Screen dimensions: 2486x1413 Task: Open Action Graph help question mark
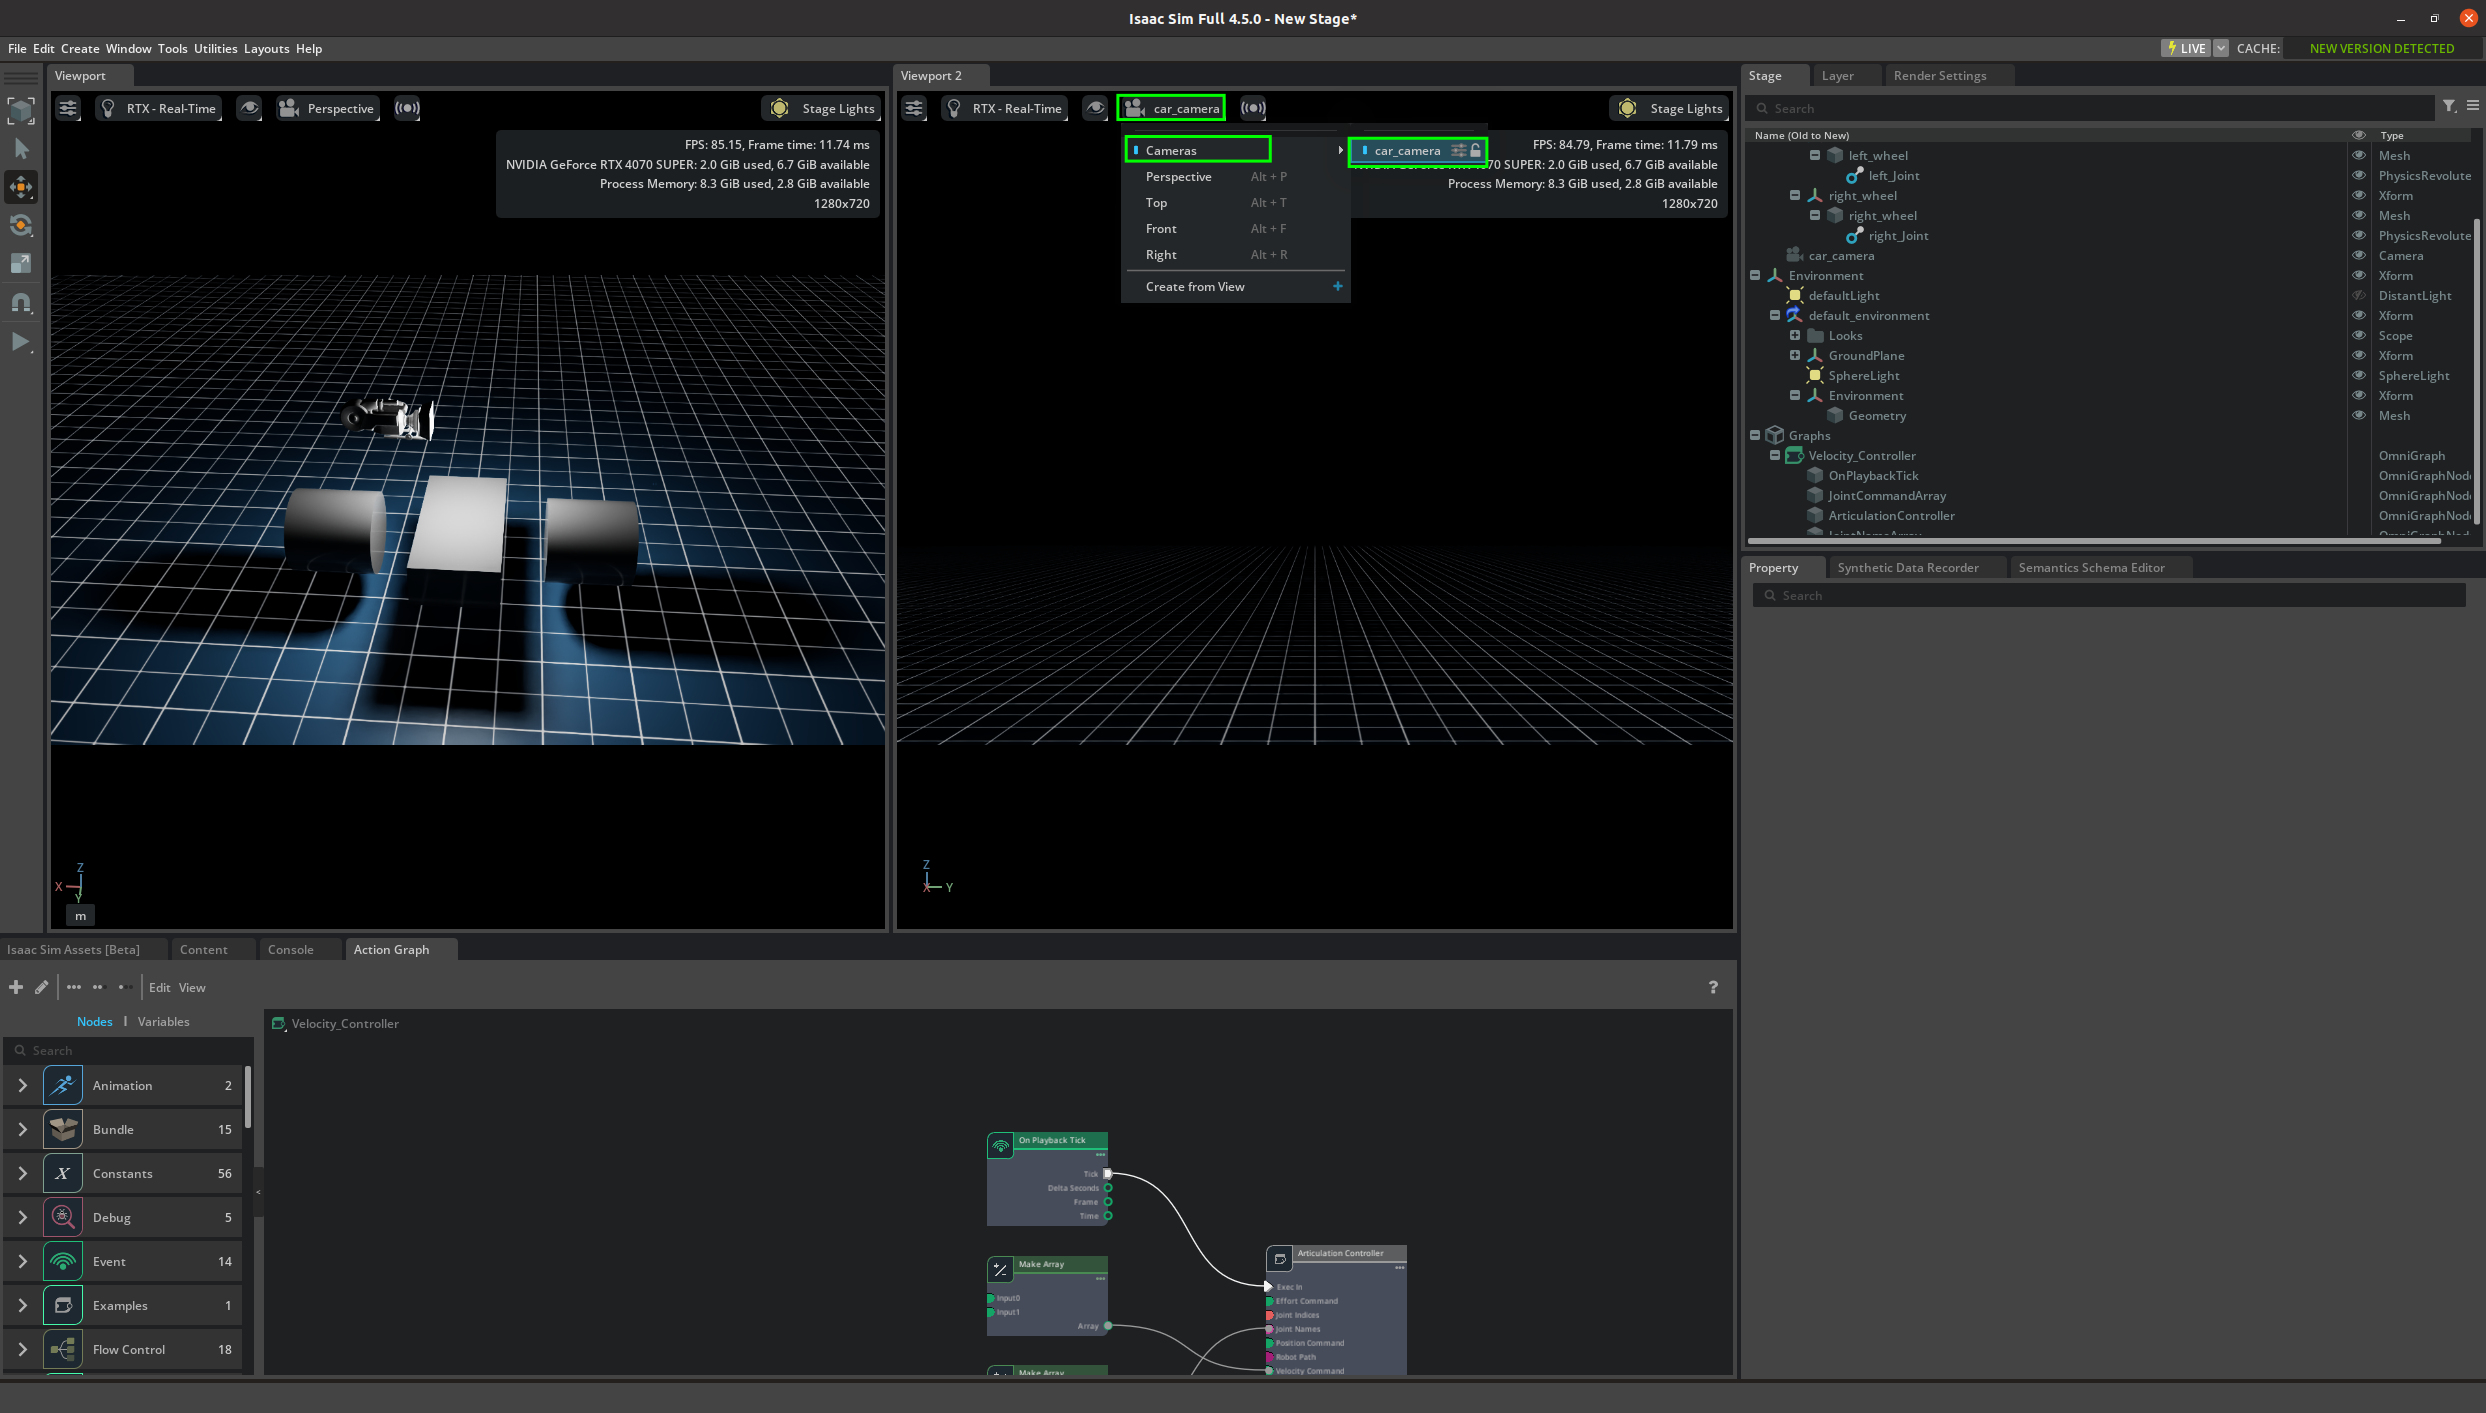click(1713, 987)
